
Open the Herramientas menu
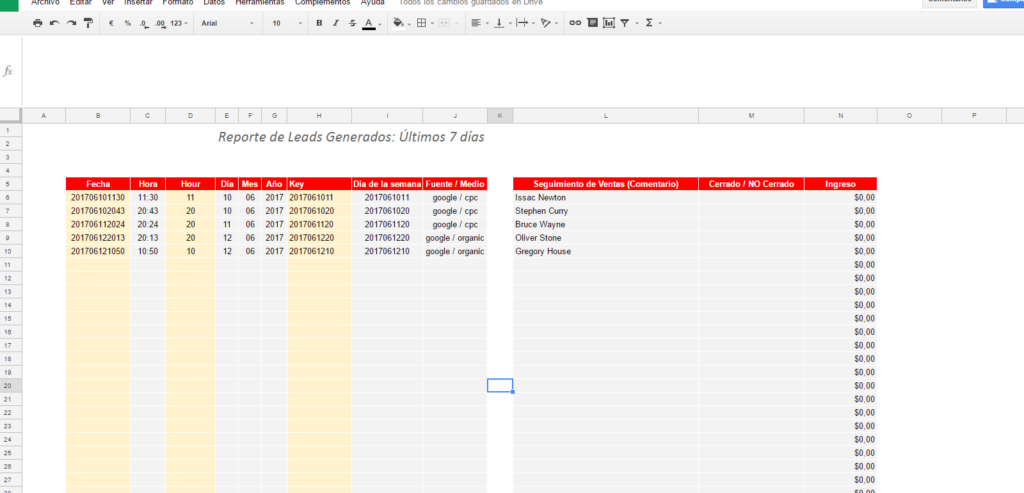[x=260, y=3]
